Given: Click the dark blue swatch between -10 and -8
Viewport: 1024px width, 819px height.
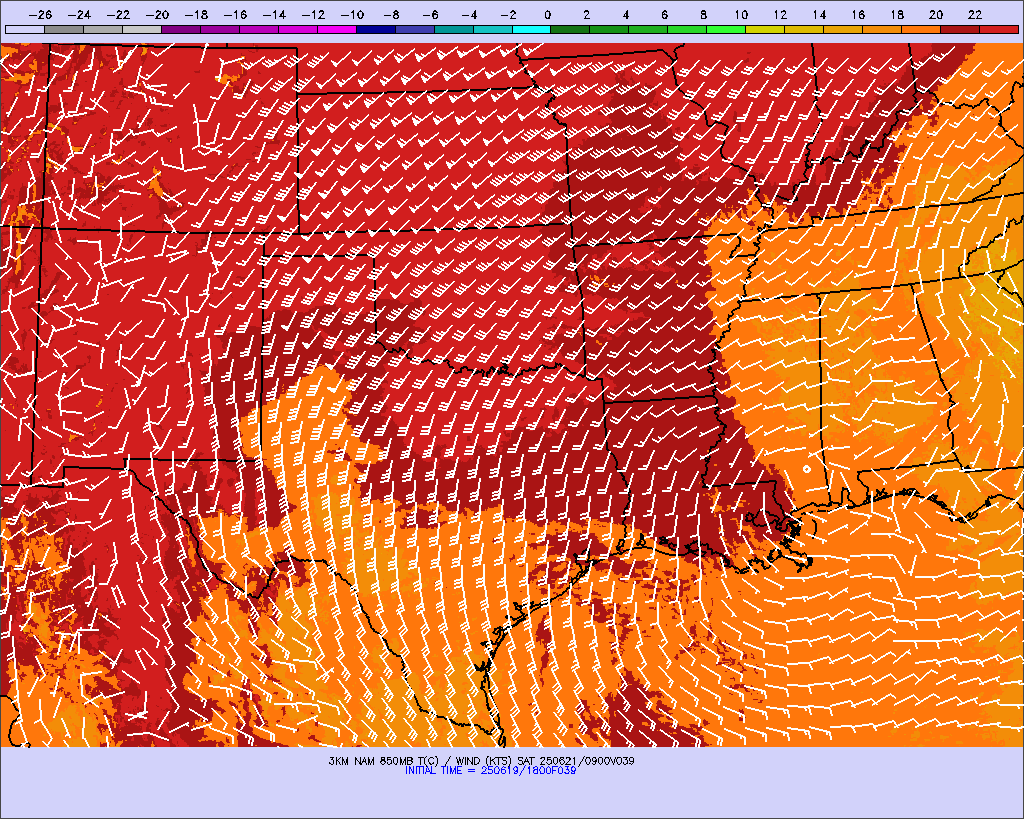Looking at the screenshot, I should [x=376, y=29].
